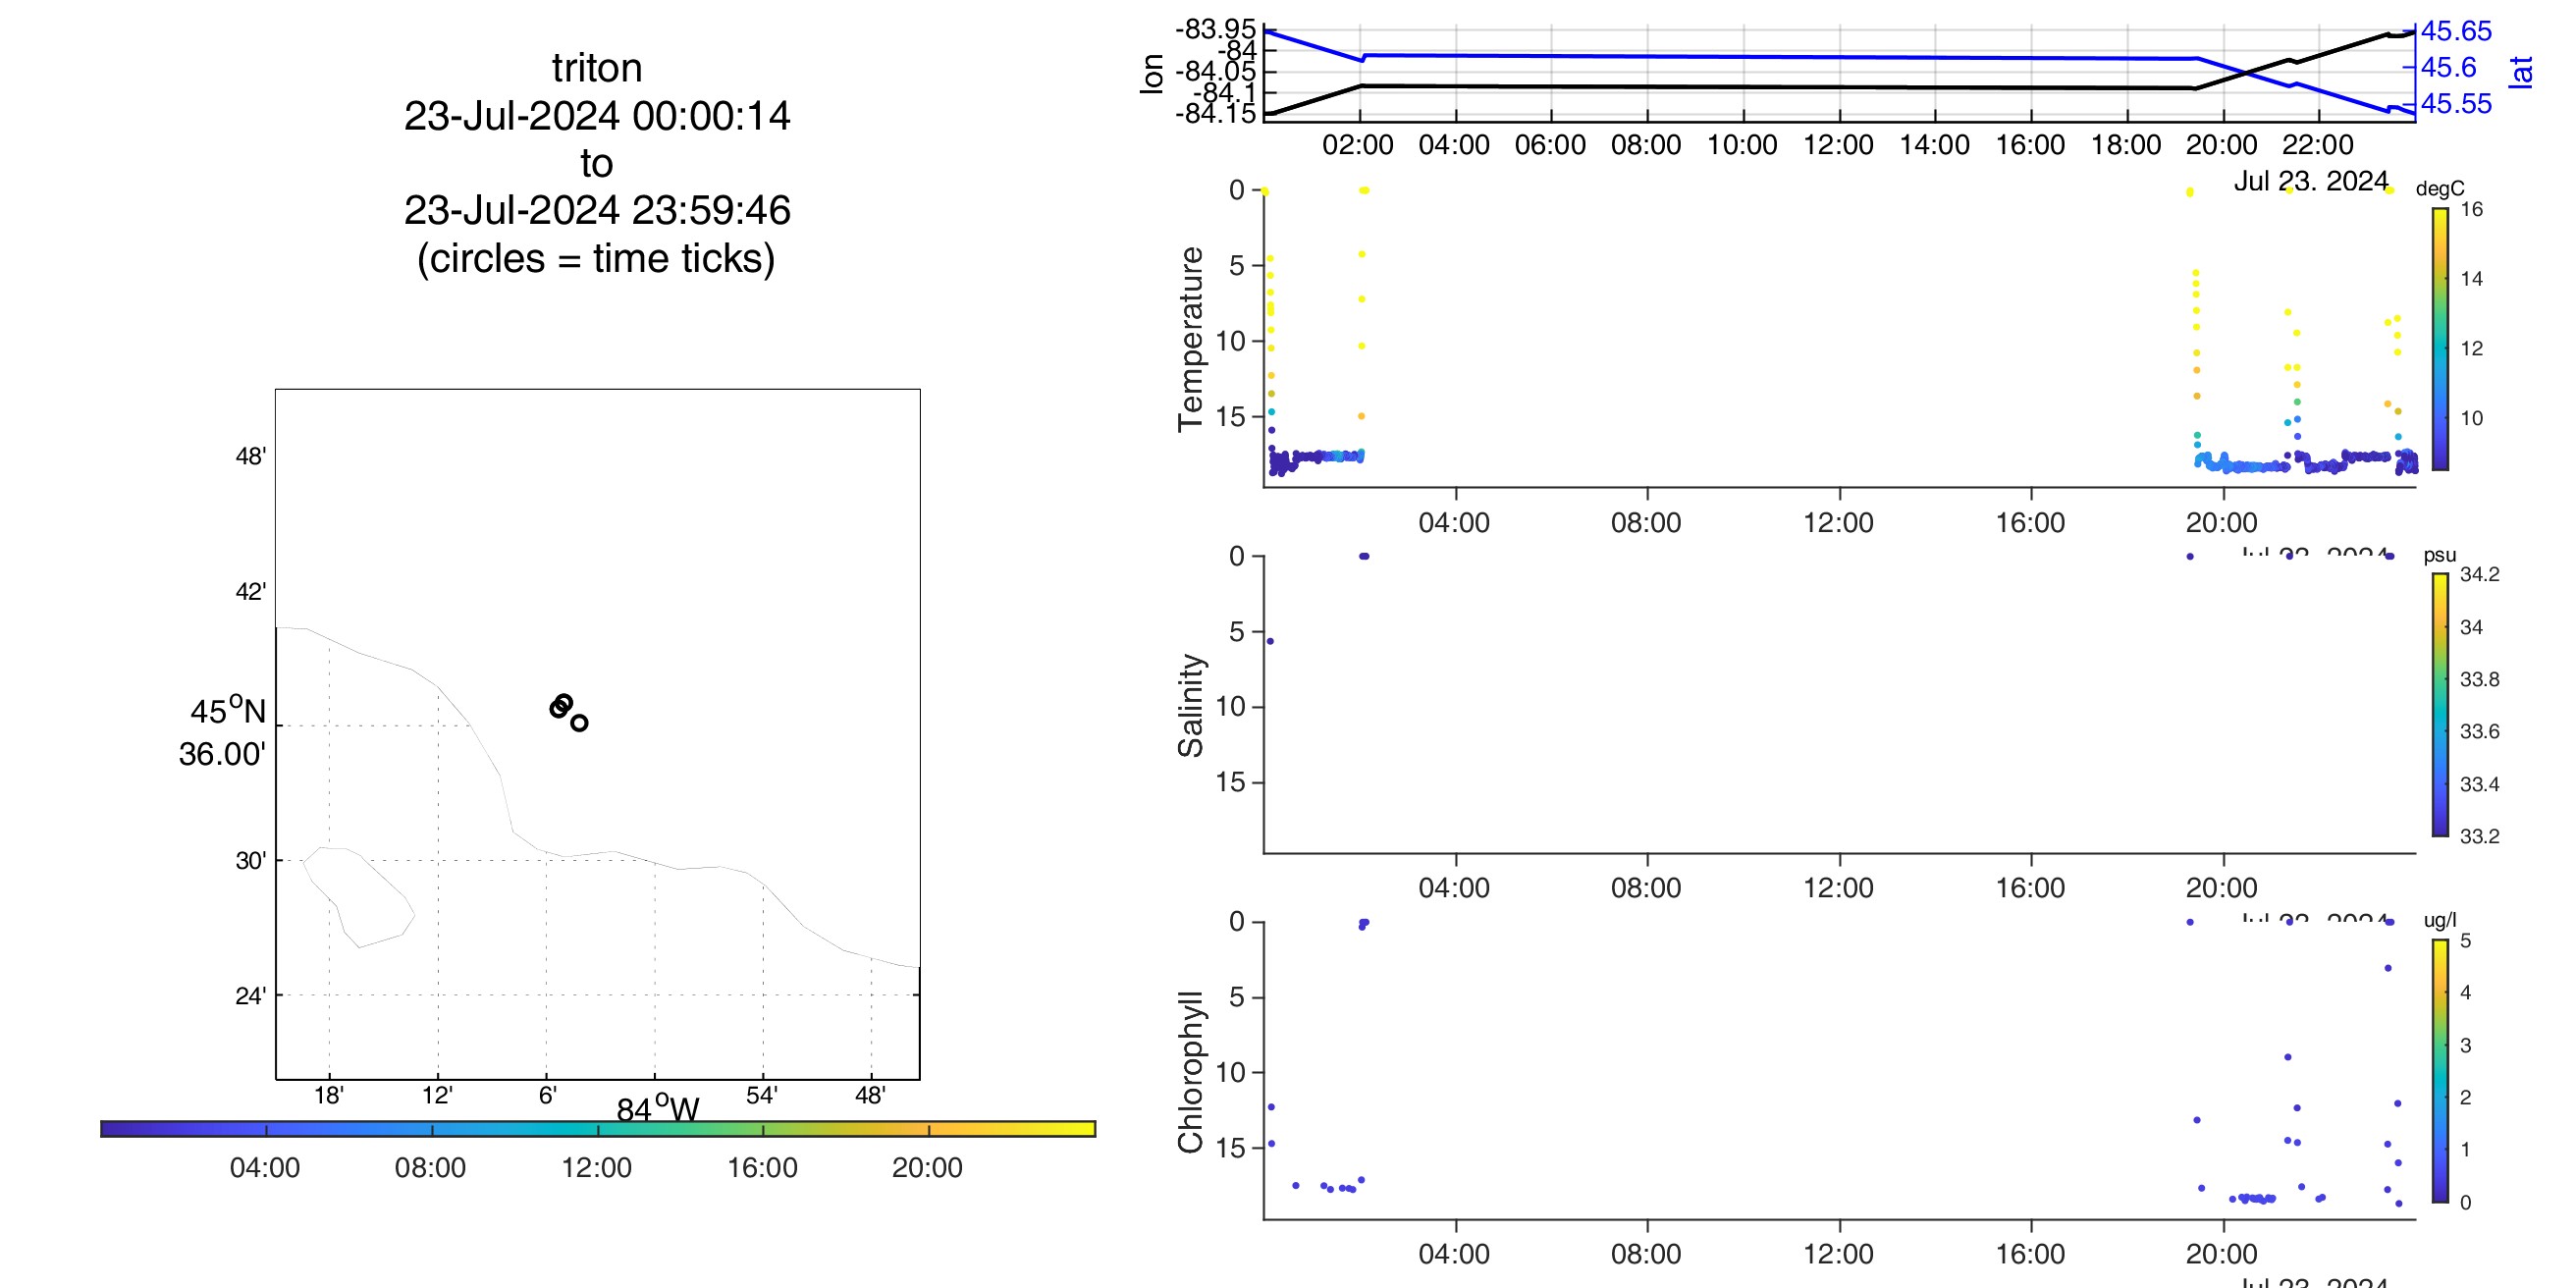The width and height of the screenshot is (2576, 1288).
Task: Click the '12'' longitude tick label on map
Action: tap(437, 1096)
